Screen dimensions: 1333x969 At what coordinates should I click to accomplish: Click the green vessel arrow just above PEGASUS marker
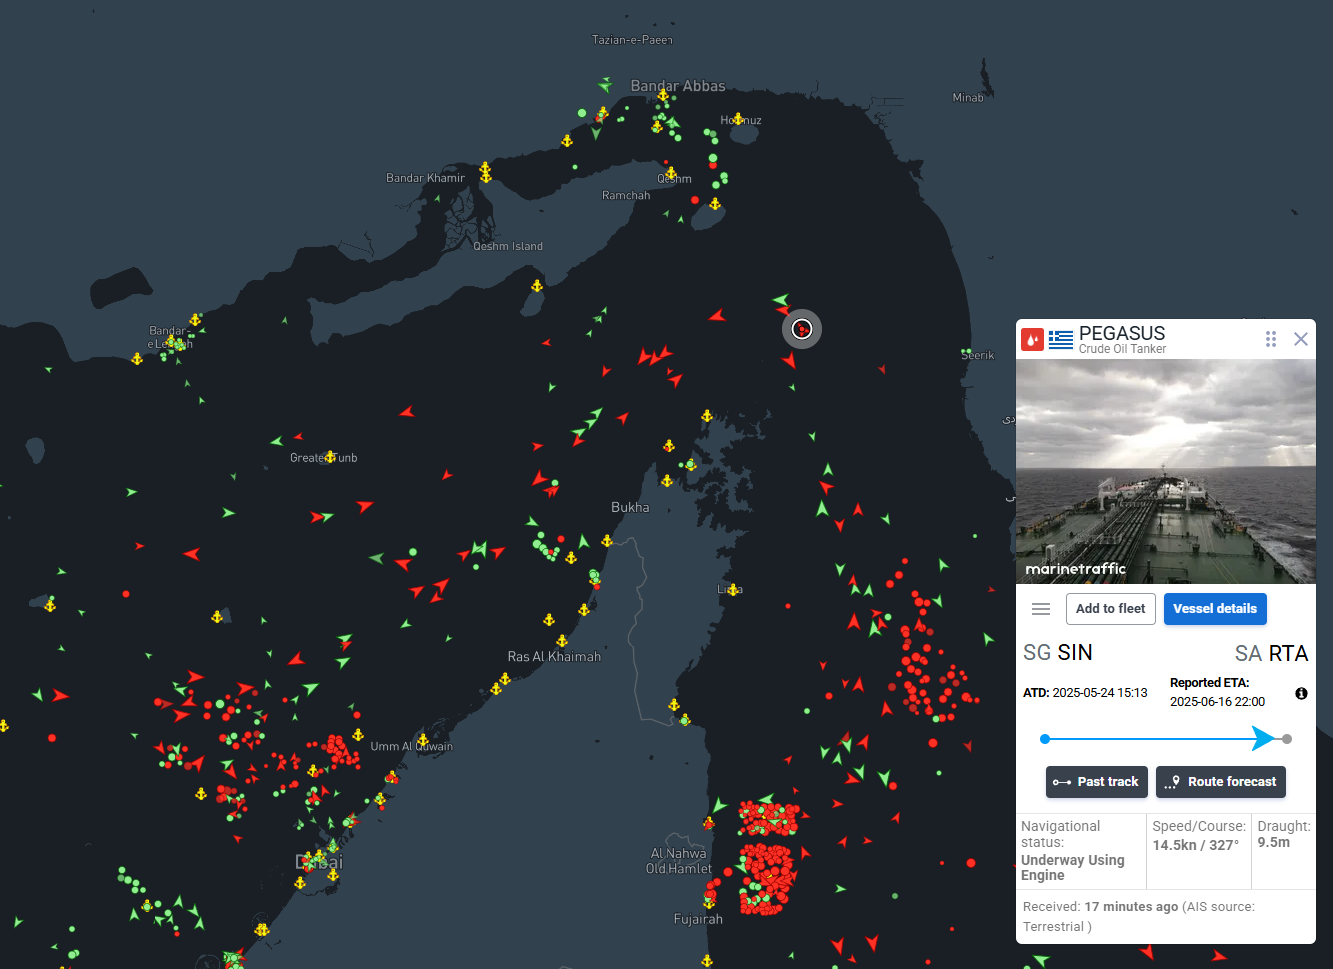point(781,299)
